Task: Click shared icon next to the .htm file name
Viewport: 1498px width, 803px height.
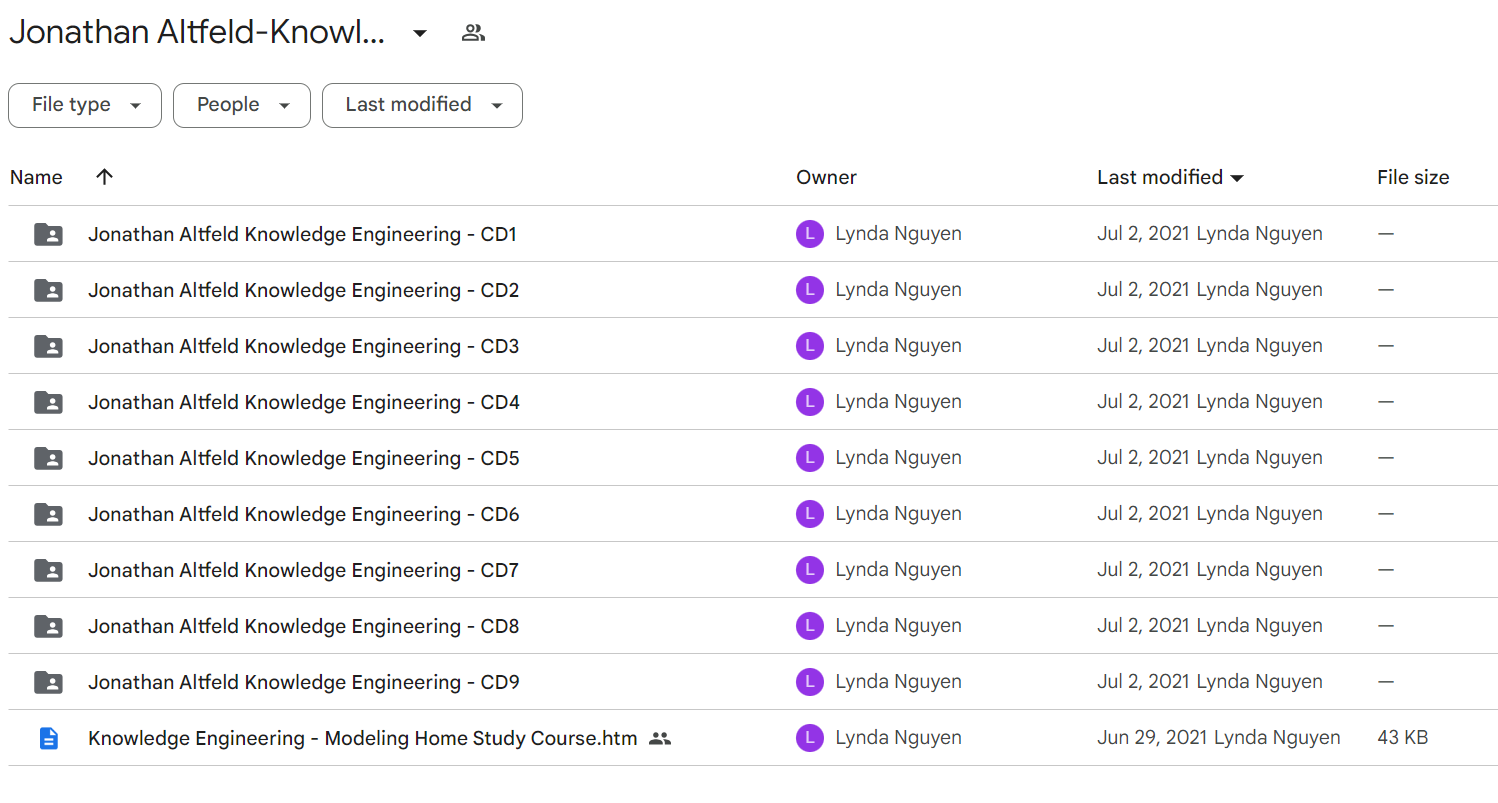Action: point(659,739)
